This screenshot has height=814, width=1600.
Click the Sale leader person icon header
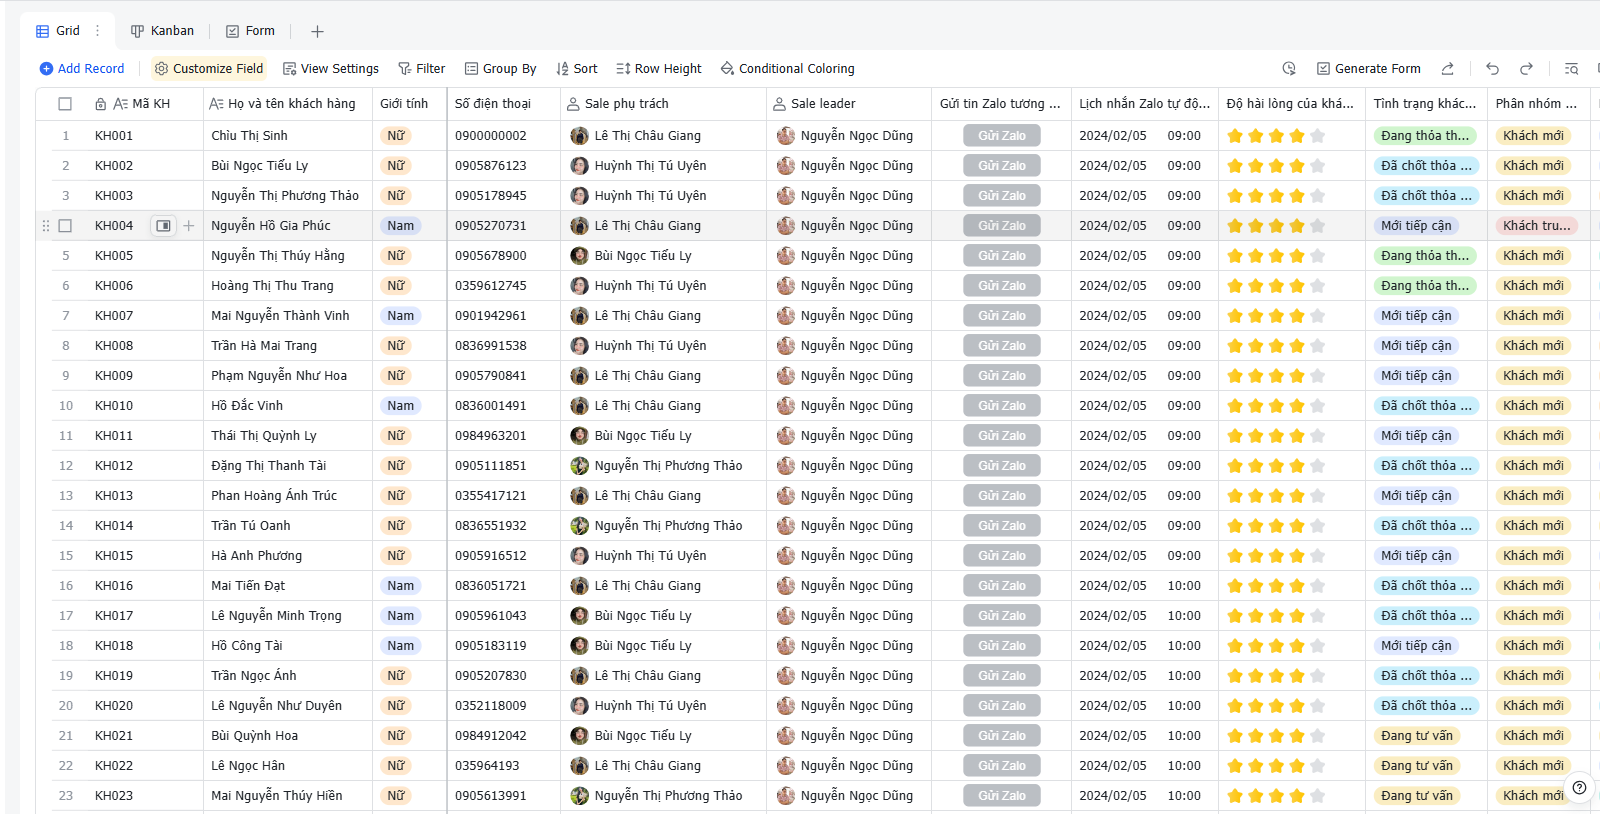(x=780, y=104)
